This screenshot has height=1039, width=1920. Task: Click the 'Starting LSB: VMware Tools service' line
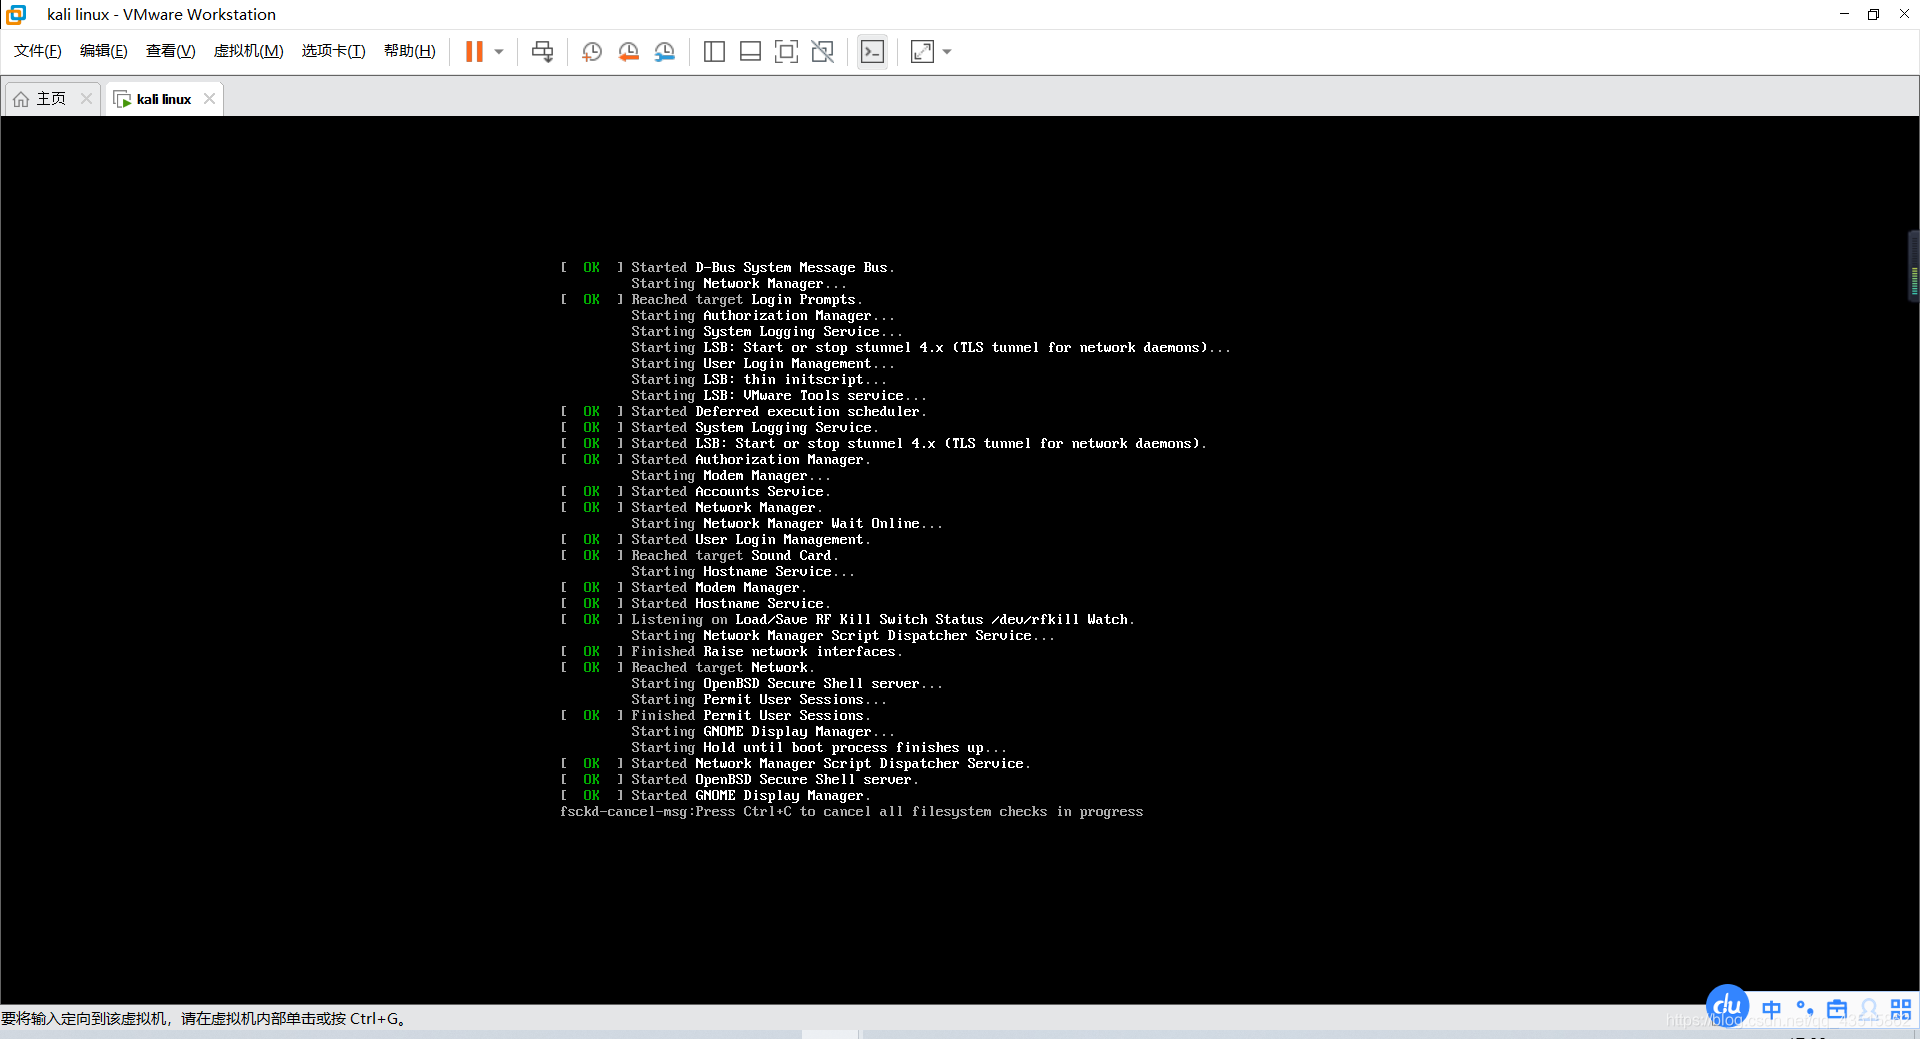(779, 396)
